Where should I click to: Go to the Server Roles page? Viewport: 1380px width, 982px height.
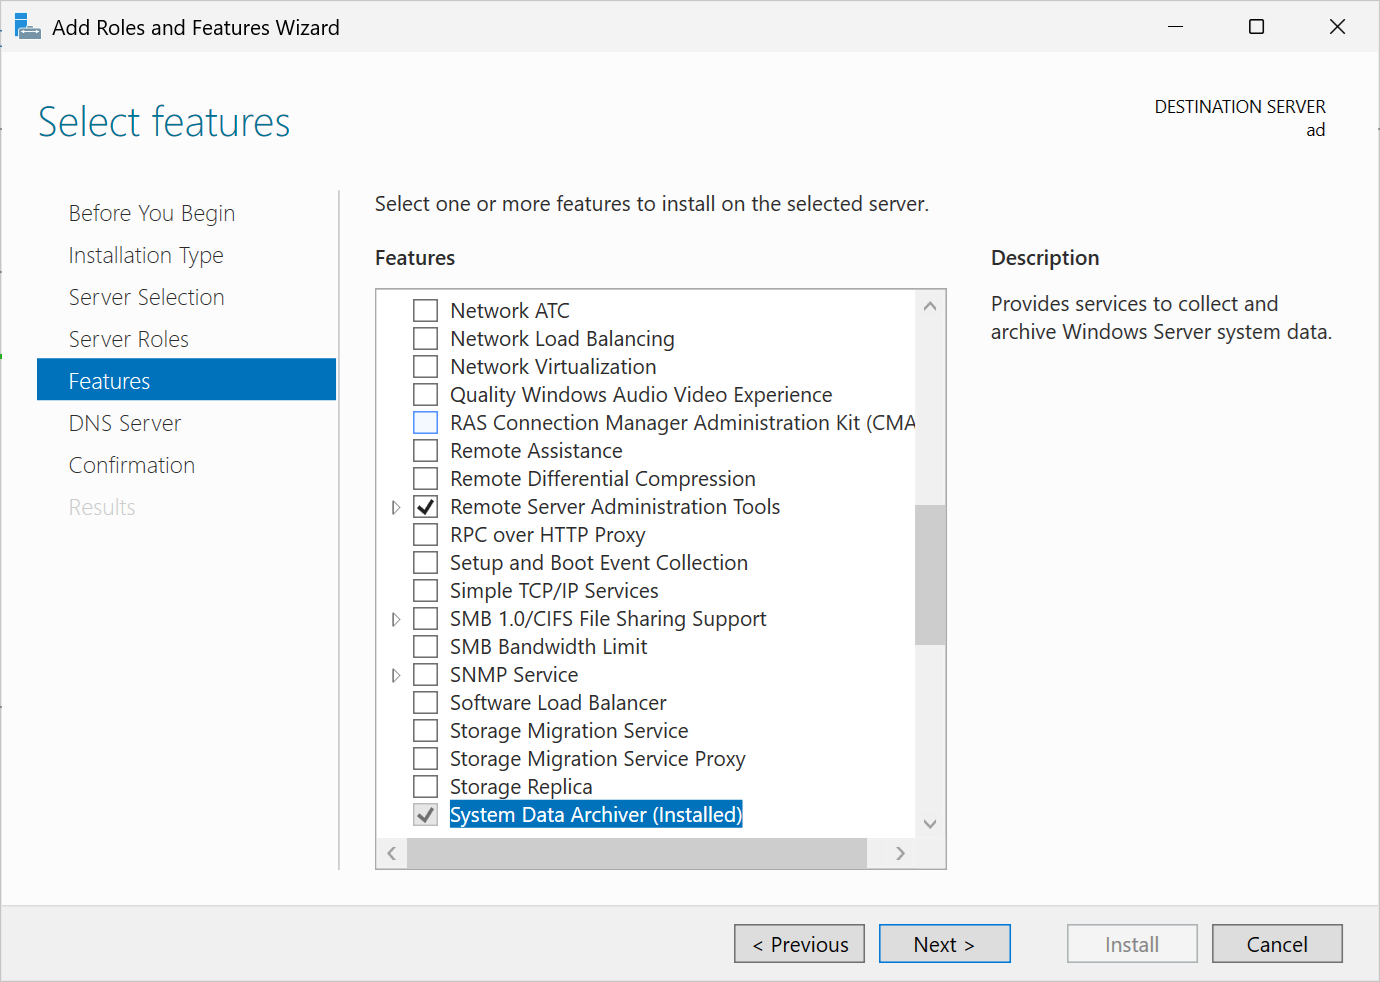pyautogui.click(x=128, y=338)
